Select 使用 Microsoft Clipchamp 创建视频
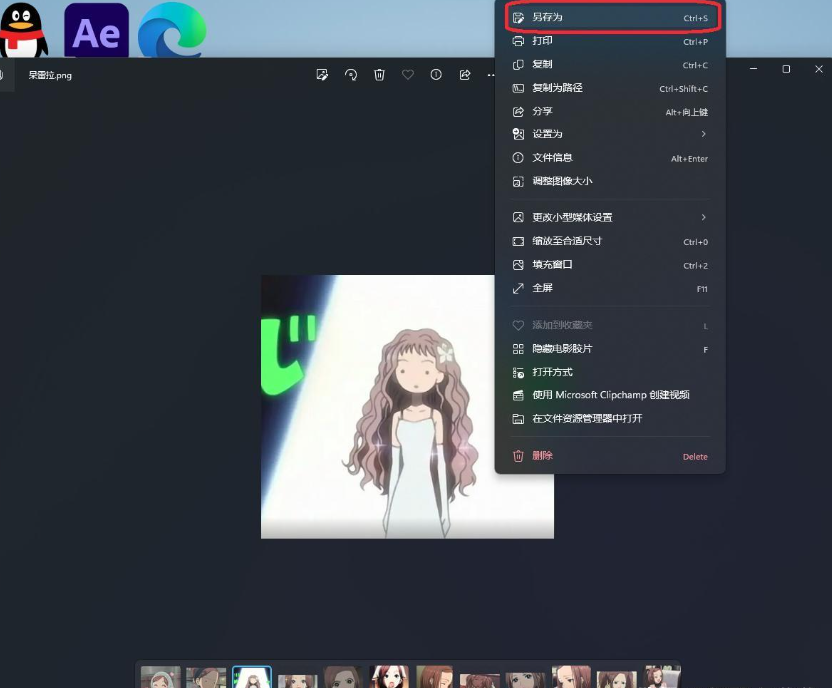Screen dimensions: 832x688 (610, 395)
